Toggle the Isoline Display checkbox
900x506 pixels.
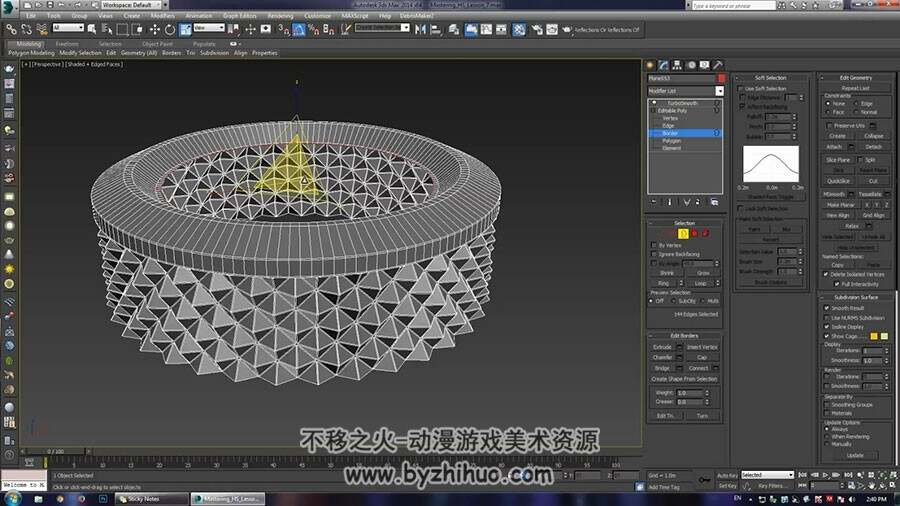[827, 326]
